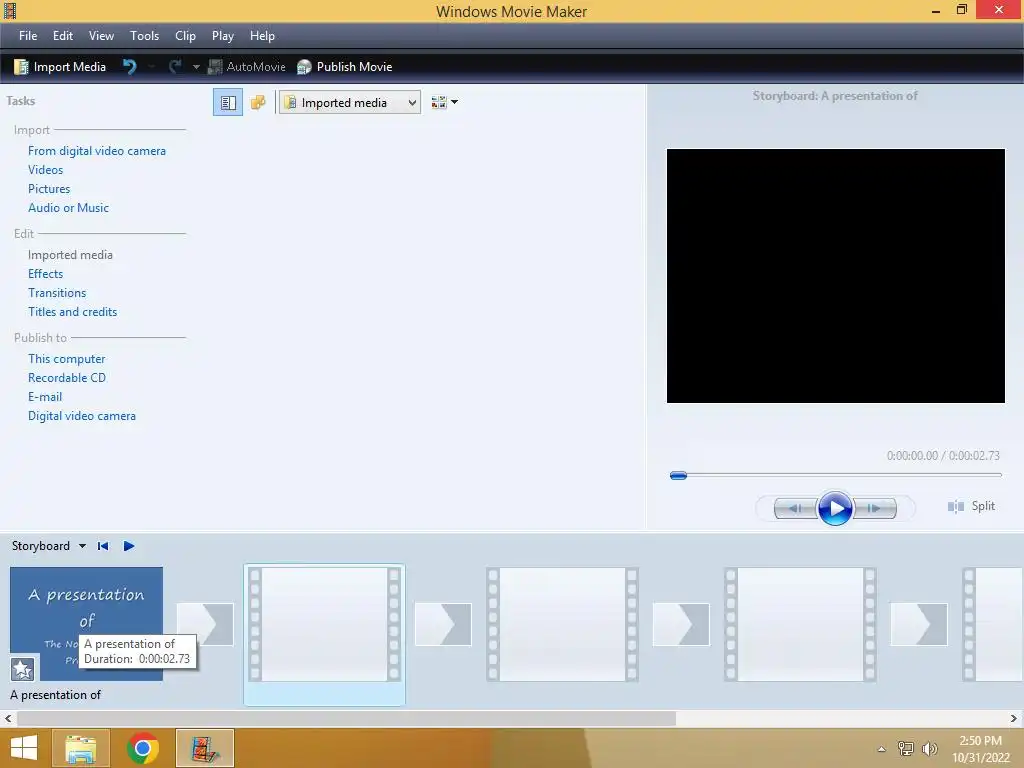This screenshot has height=768, width=1024.
Task: Click the Redo arrow icon
Action: (175, 67)
